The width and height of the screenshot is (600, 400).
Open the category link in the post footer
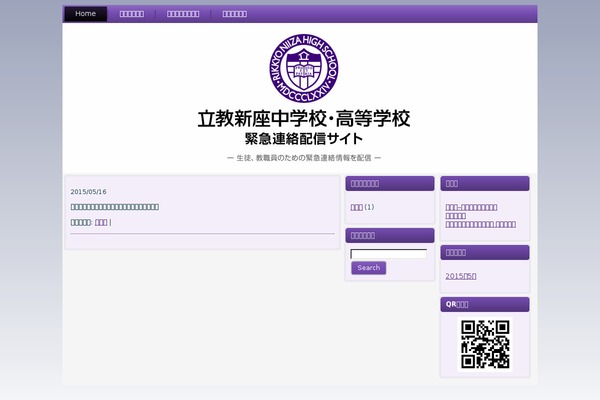coord(101,222)
